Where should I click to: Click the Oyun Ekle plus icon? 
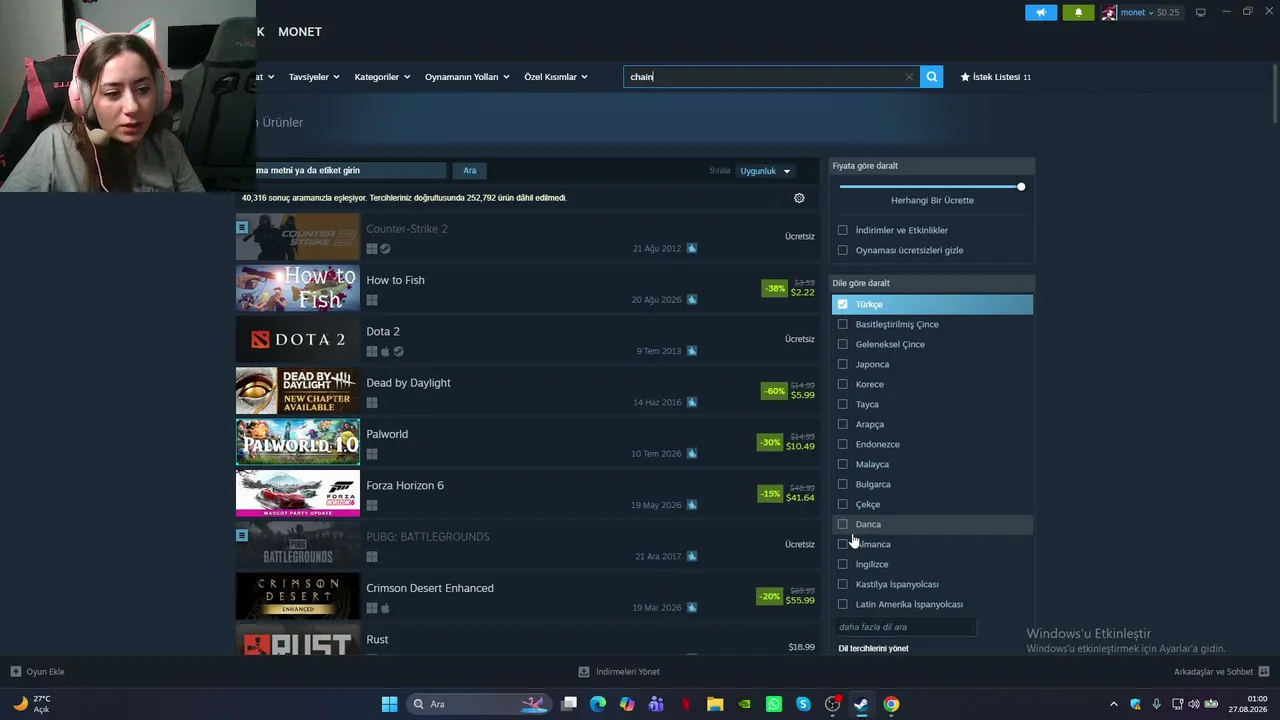(16, 672)
